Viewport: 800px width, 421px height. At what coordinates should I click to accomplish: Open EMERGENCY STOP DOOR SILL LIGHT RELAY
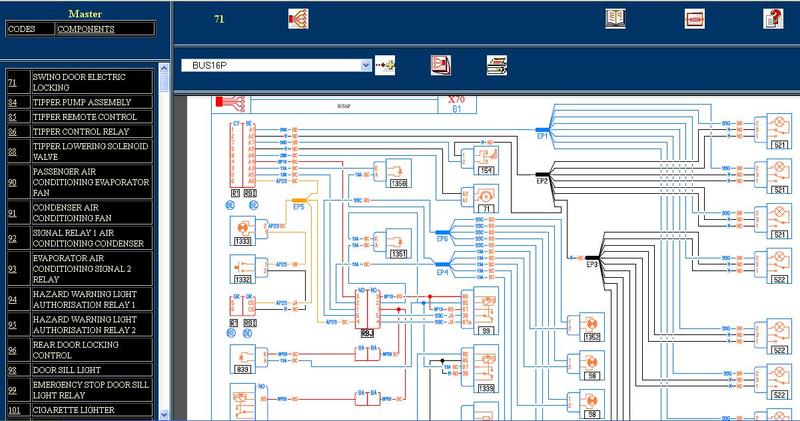point(91,390)
